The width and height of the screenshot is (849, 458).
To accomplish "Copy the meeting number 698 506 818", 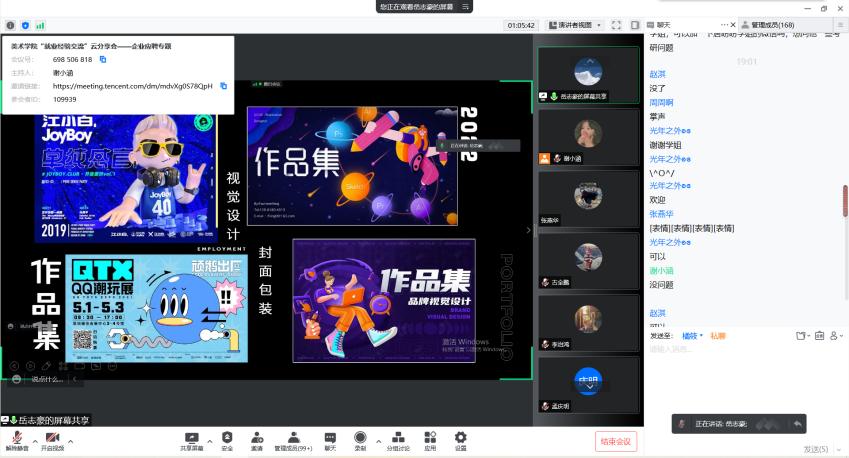I will click(x=103, y=59).
